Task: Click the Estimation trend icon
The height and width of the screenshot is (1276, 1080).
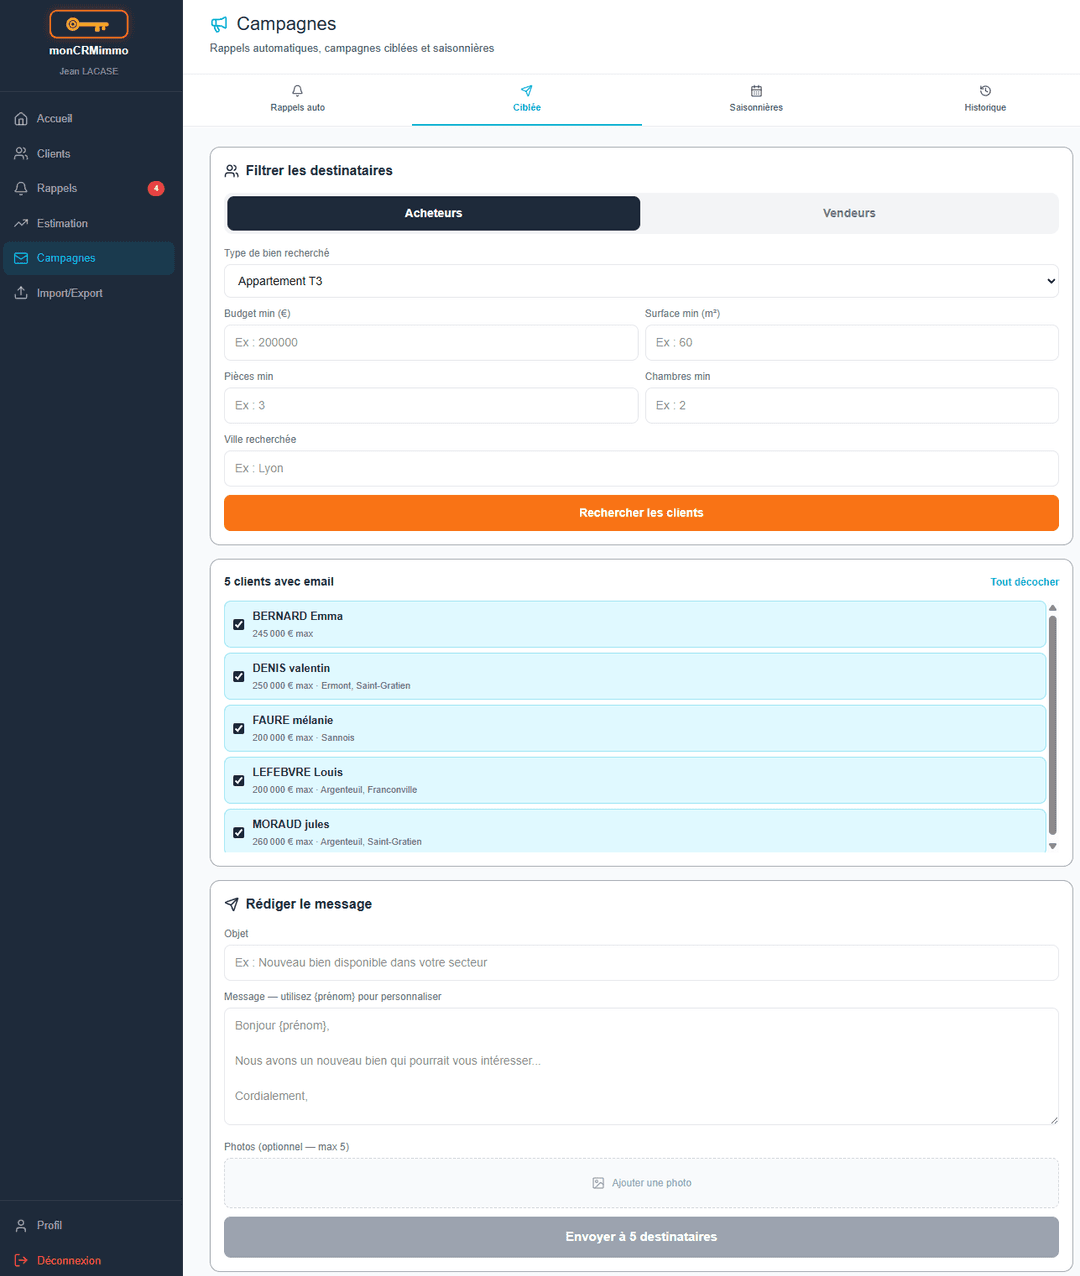Action: pos(21,223)
